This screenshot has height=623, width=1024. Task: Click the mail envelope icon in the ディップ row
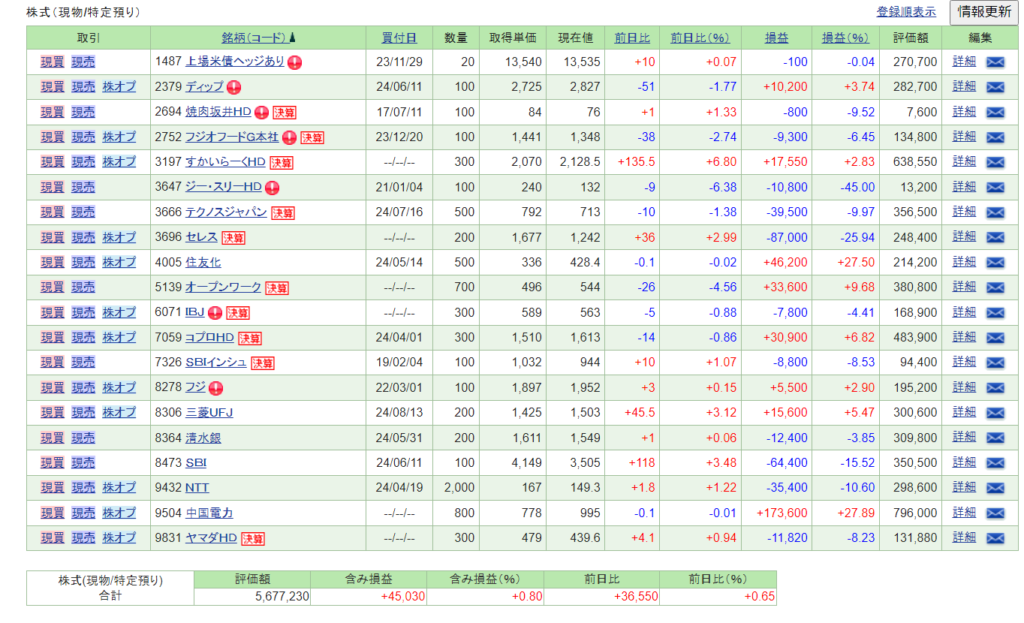(995, 87)
